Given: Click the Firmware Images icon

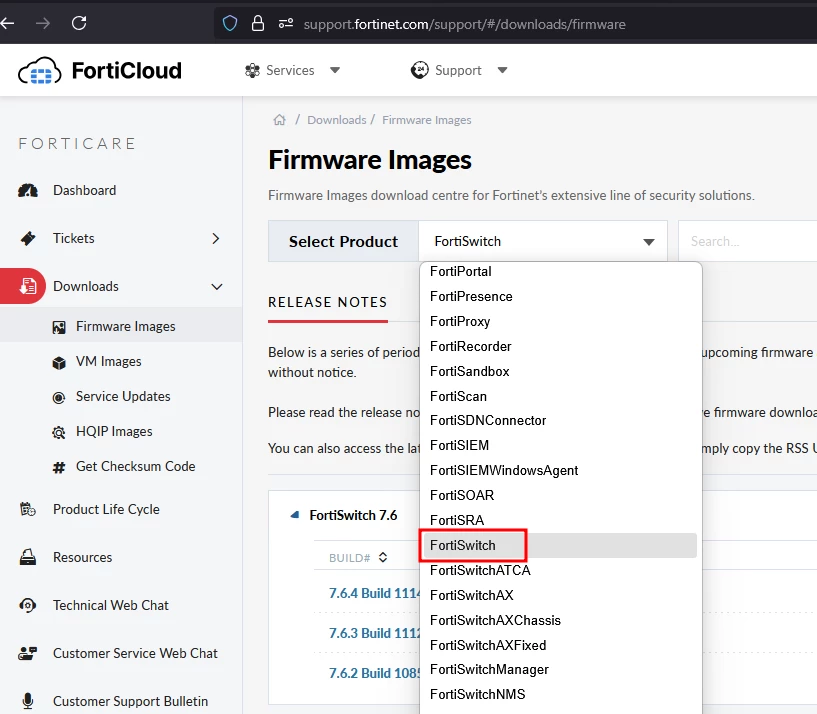Looking at the screenshot, I should (x=59, y=327).
